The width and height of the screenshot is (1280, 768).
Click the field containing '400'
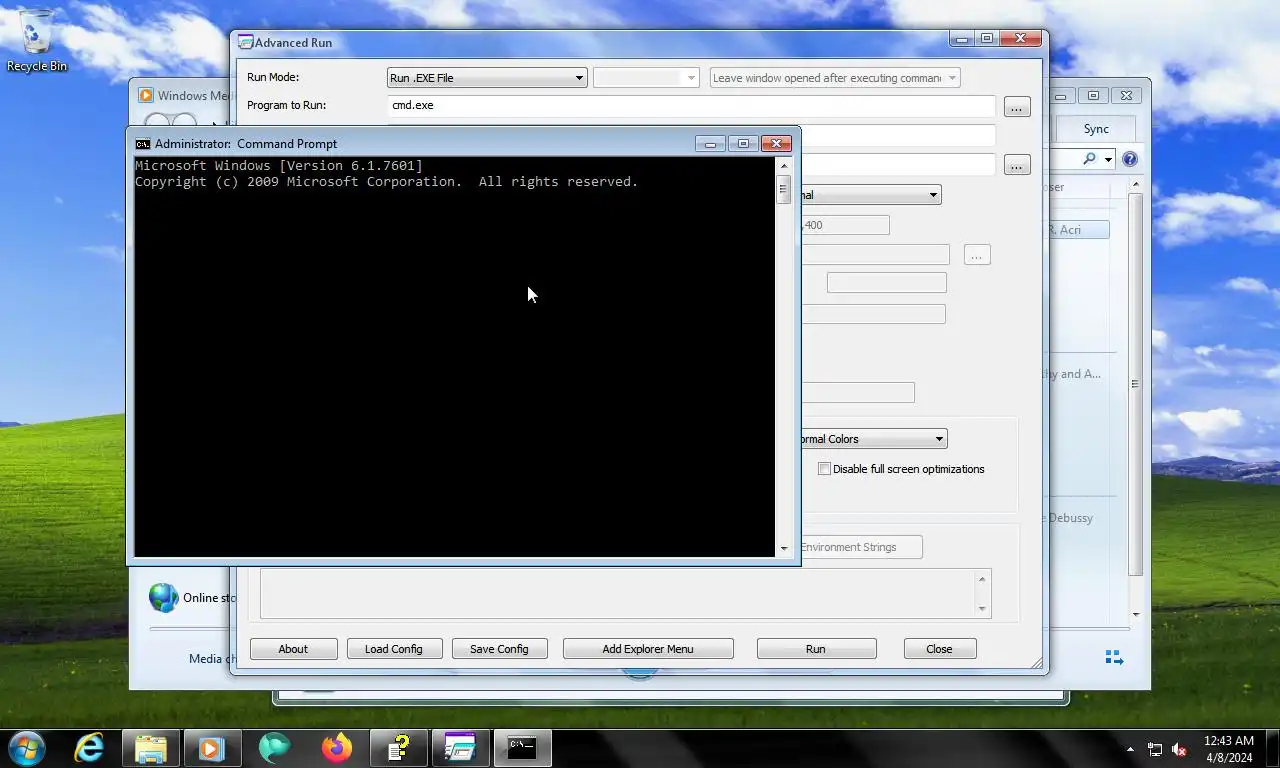(x=845, y=225)
